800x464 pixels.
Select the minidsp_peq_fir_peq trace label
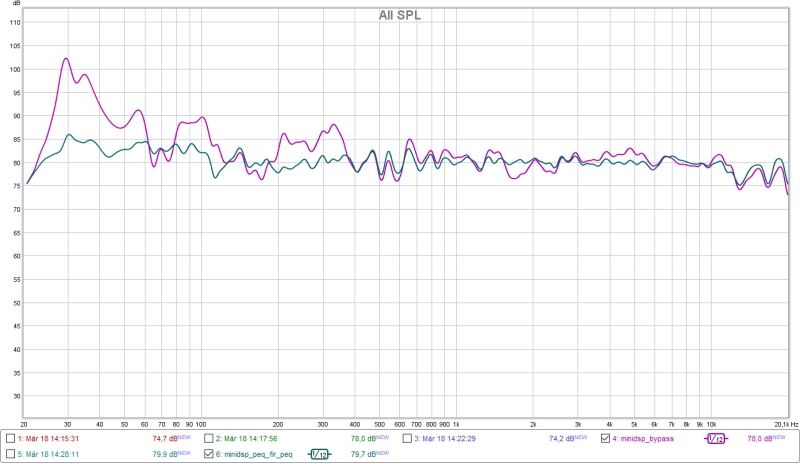(x=254, y=454)
